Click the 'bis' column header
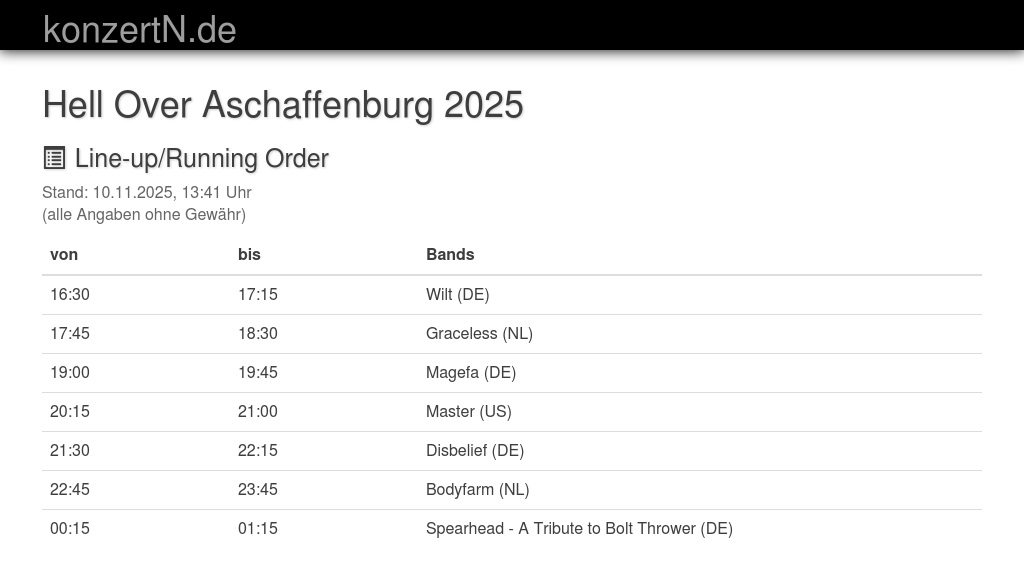Viewport: 1024px width, 568px height. click(249, 254)
